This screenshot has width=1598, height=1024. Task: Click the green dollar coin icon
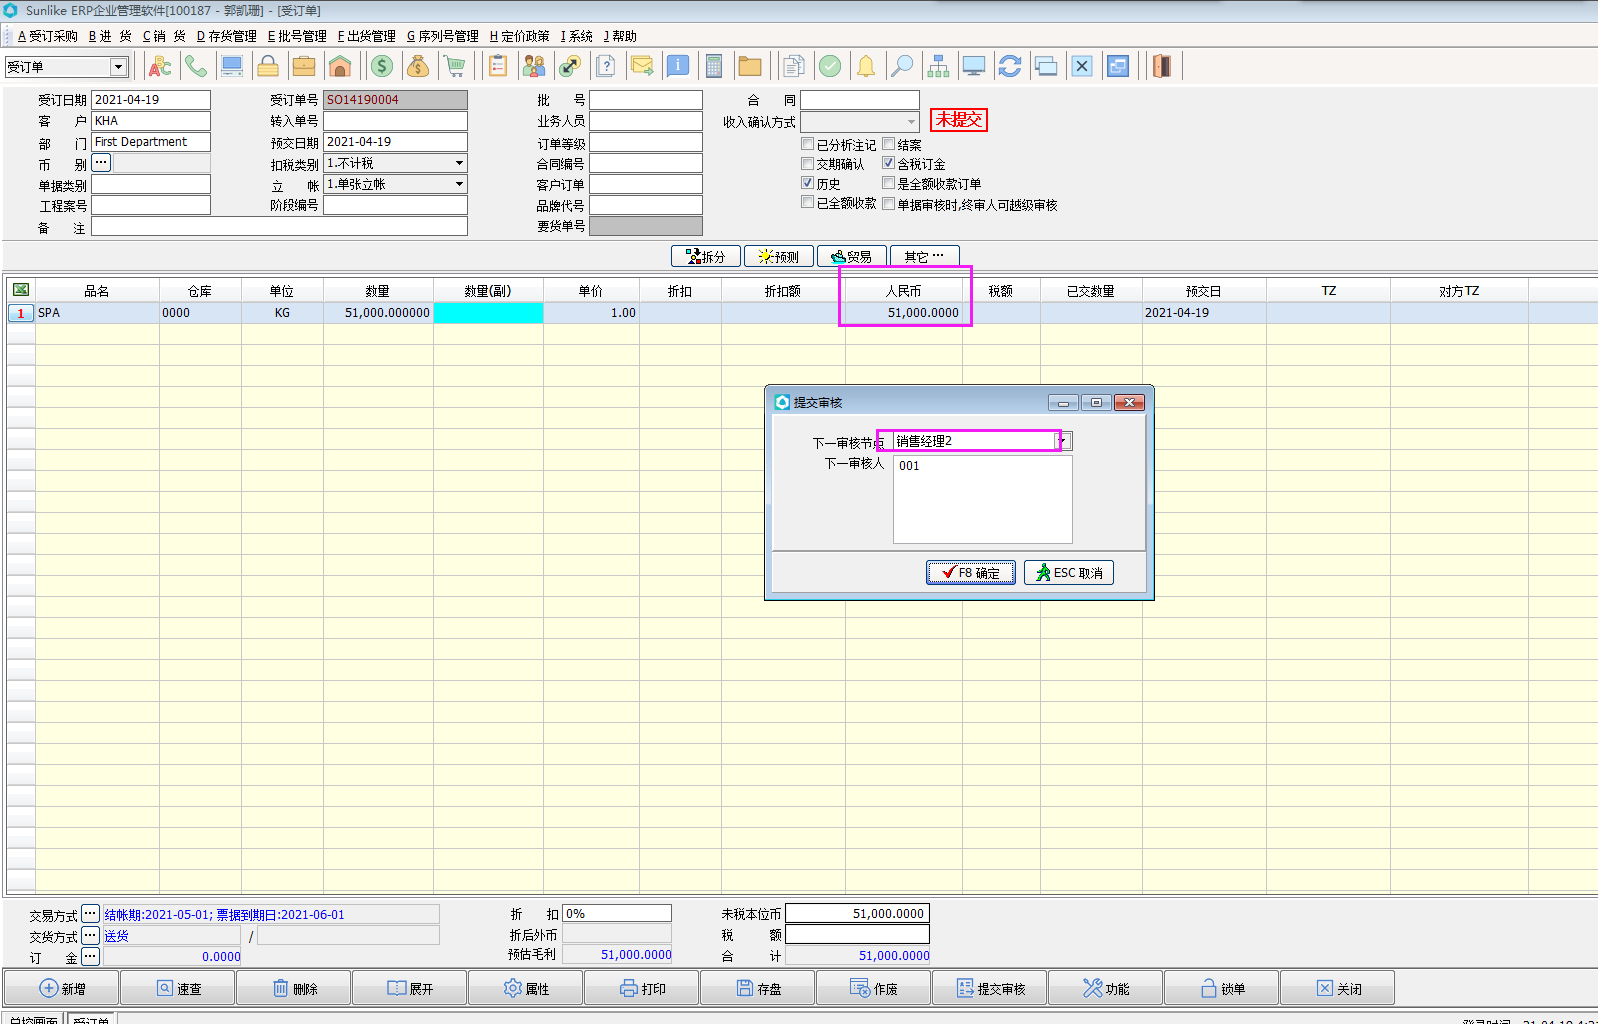click(x=381, y=67)
